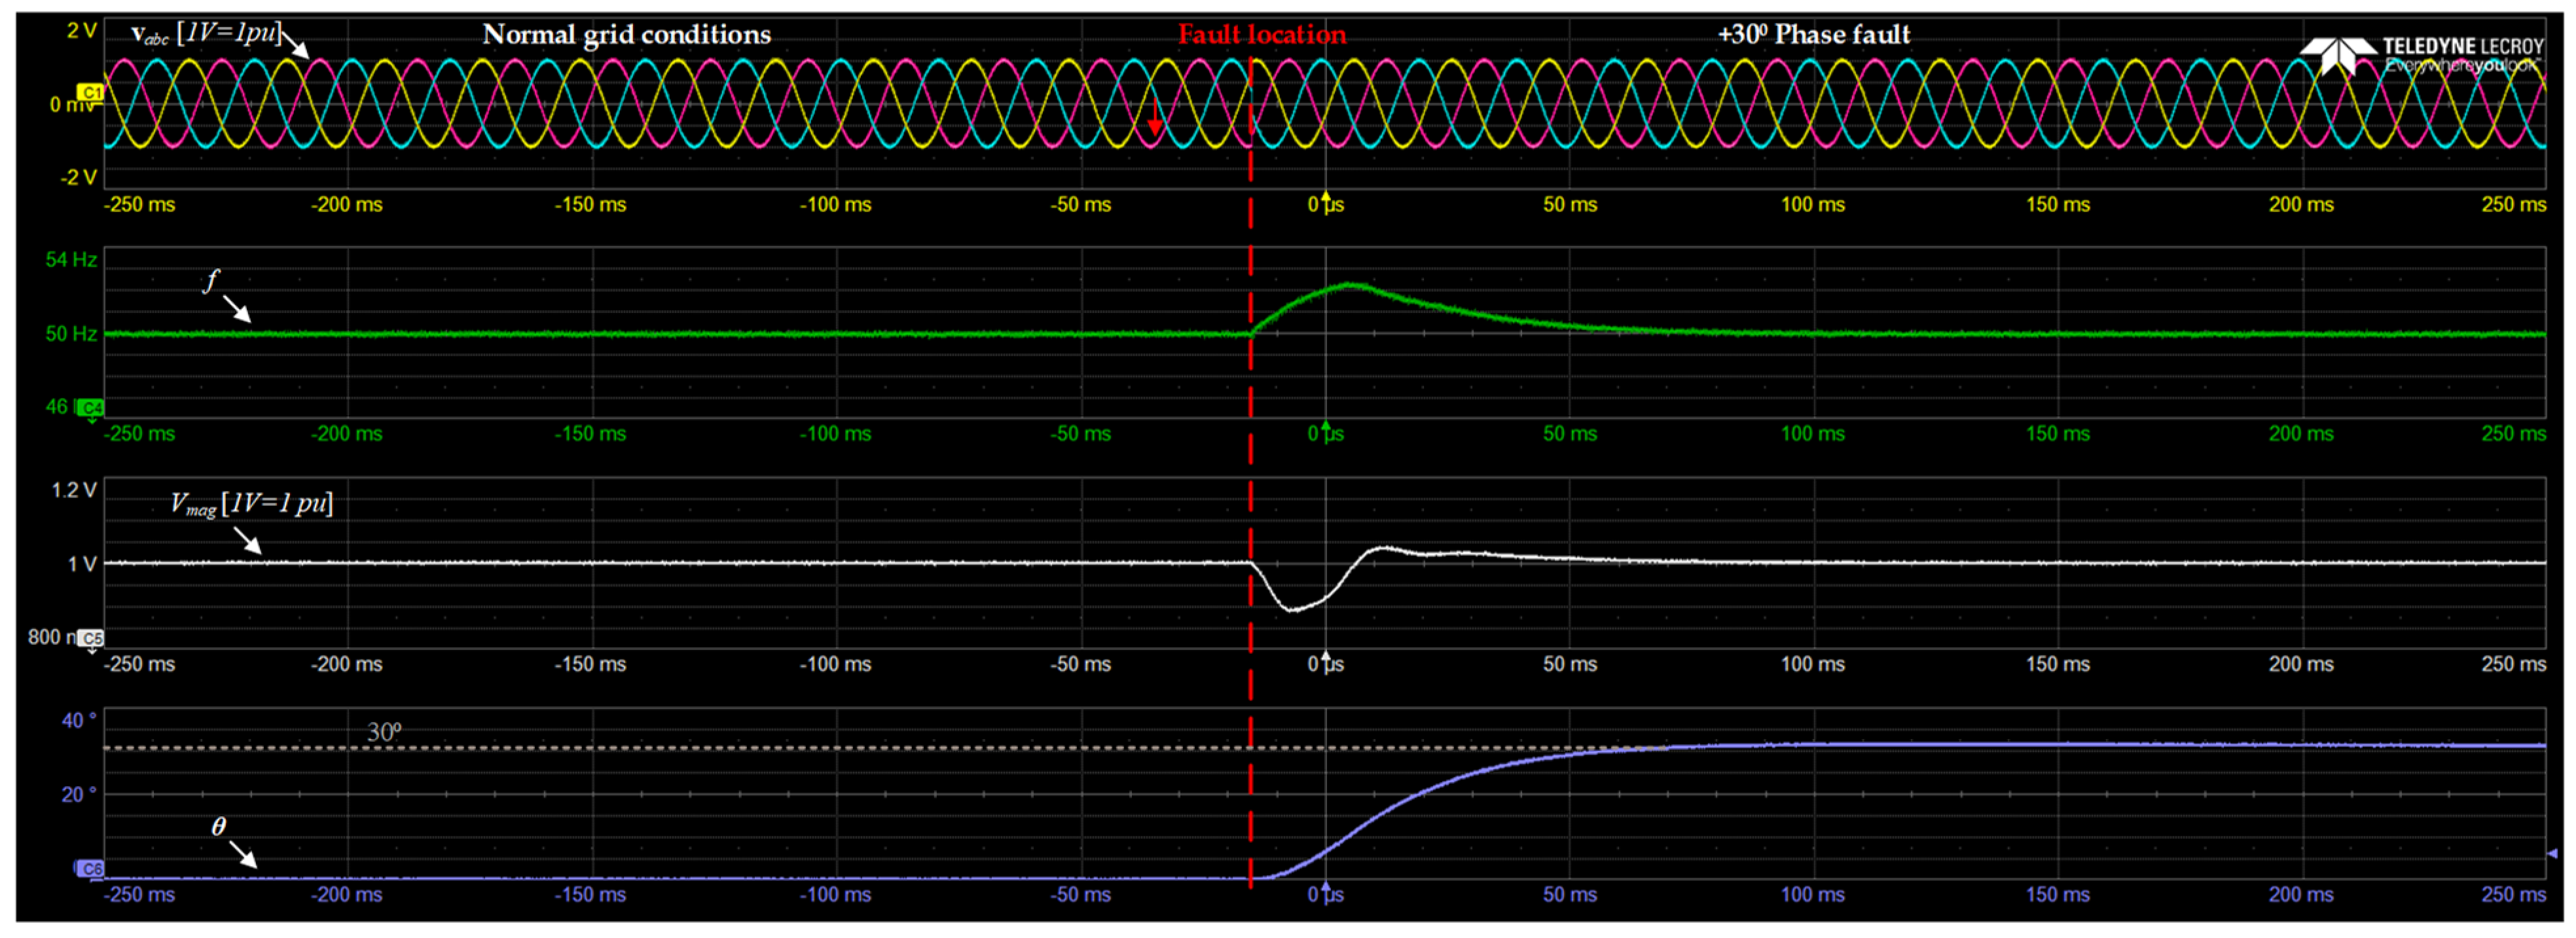Select the blue C6 channel marker
Screen dimensions: 2576x938
[90, 868]
